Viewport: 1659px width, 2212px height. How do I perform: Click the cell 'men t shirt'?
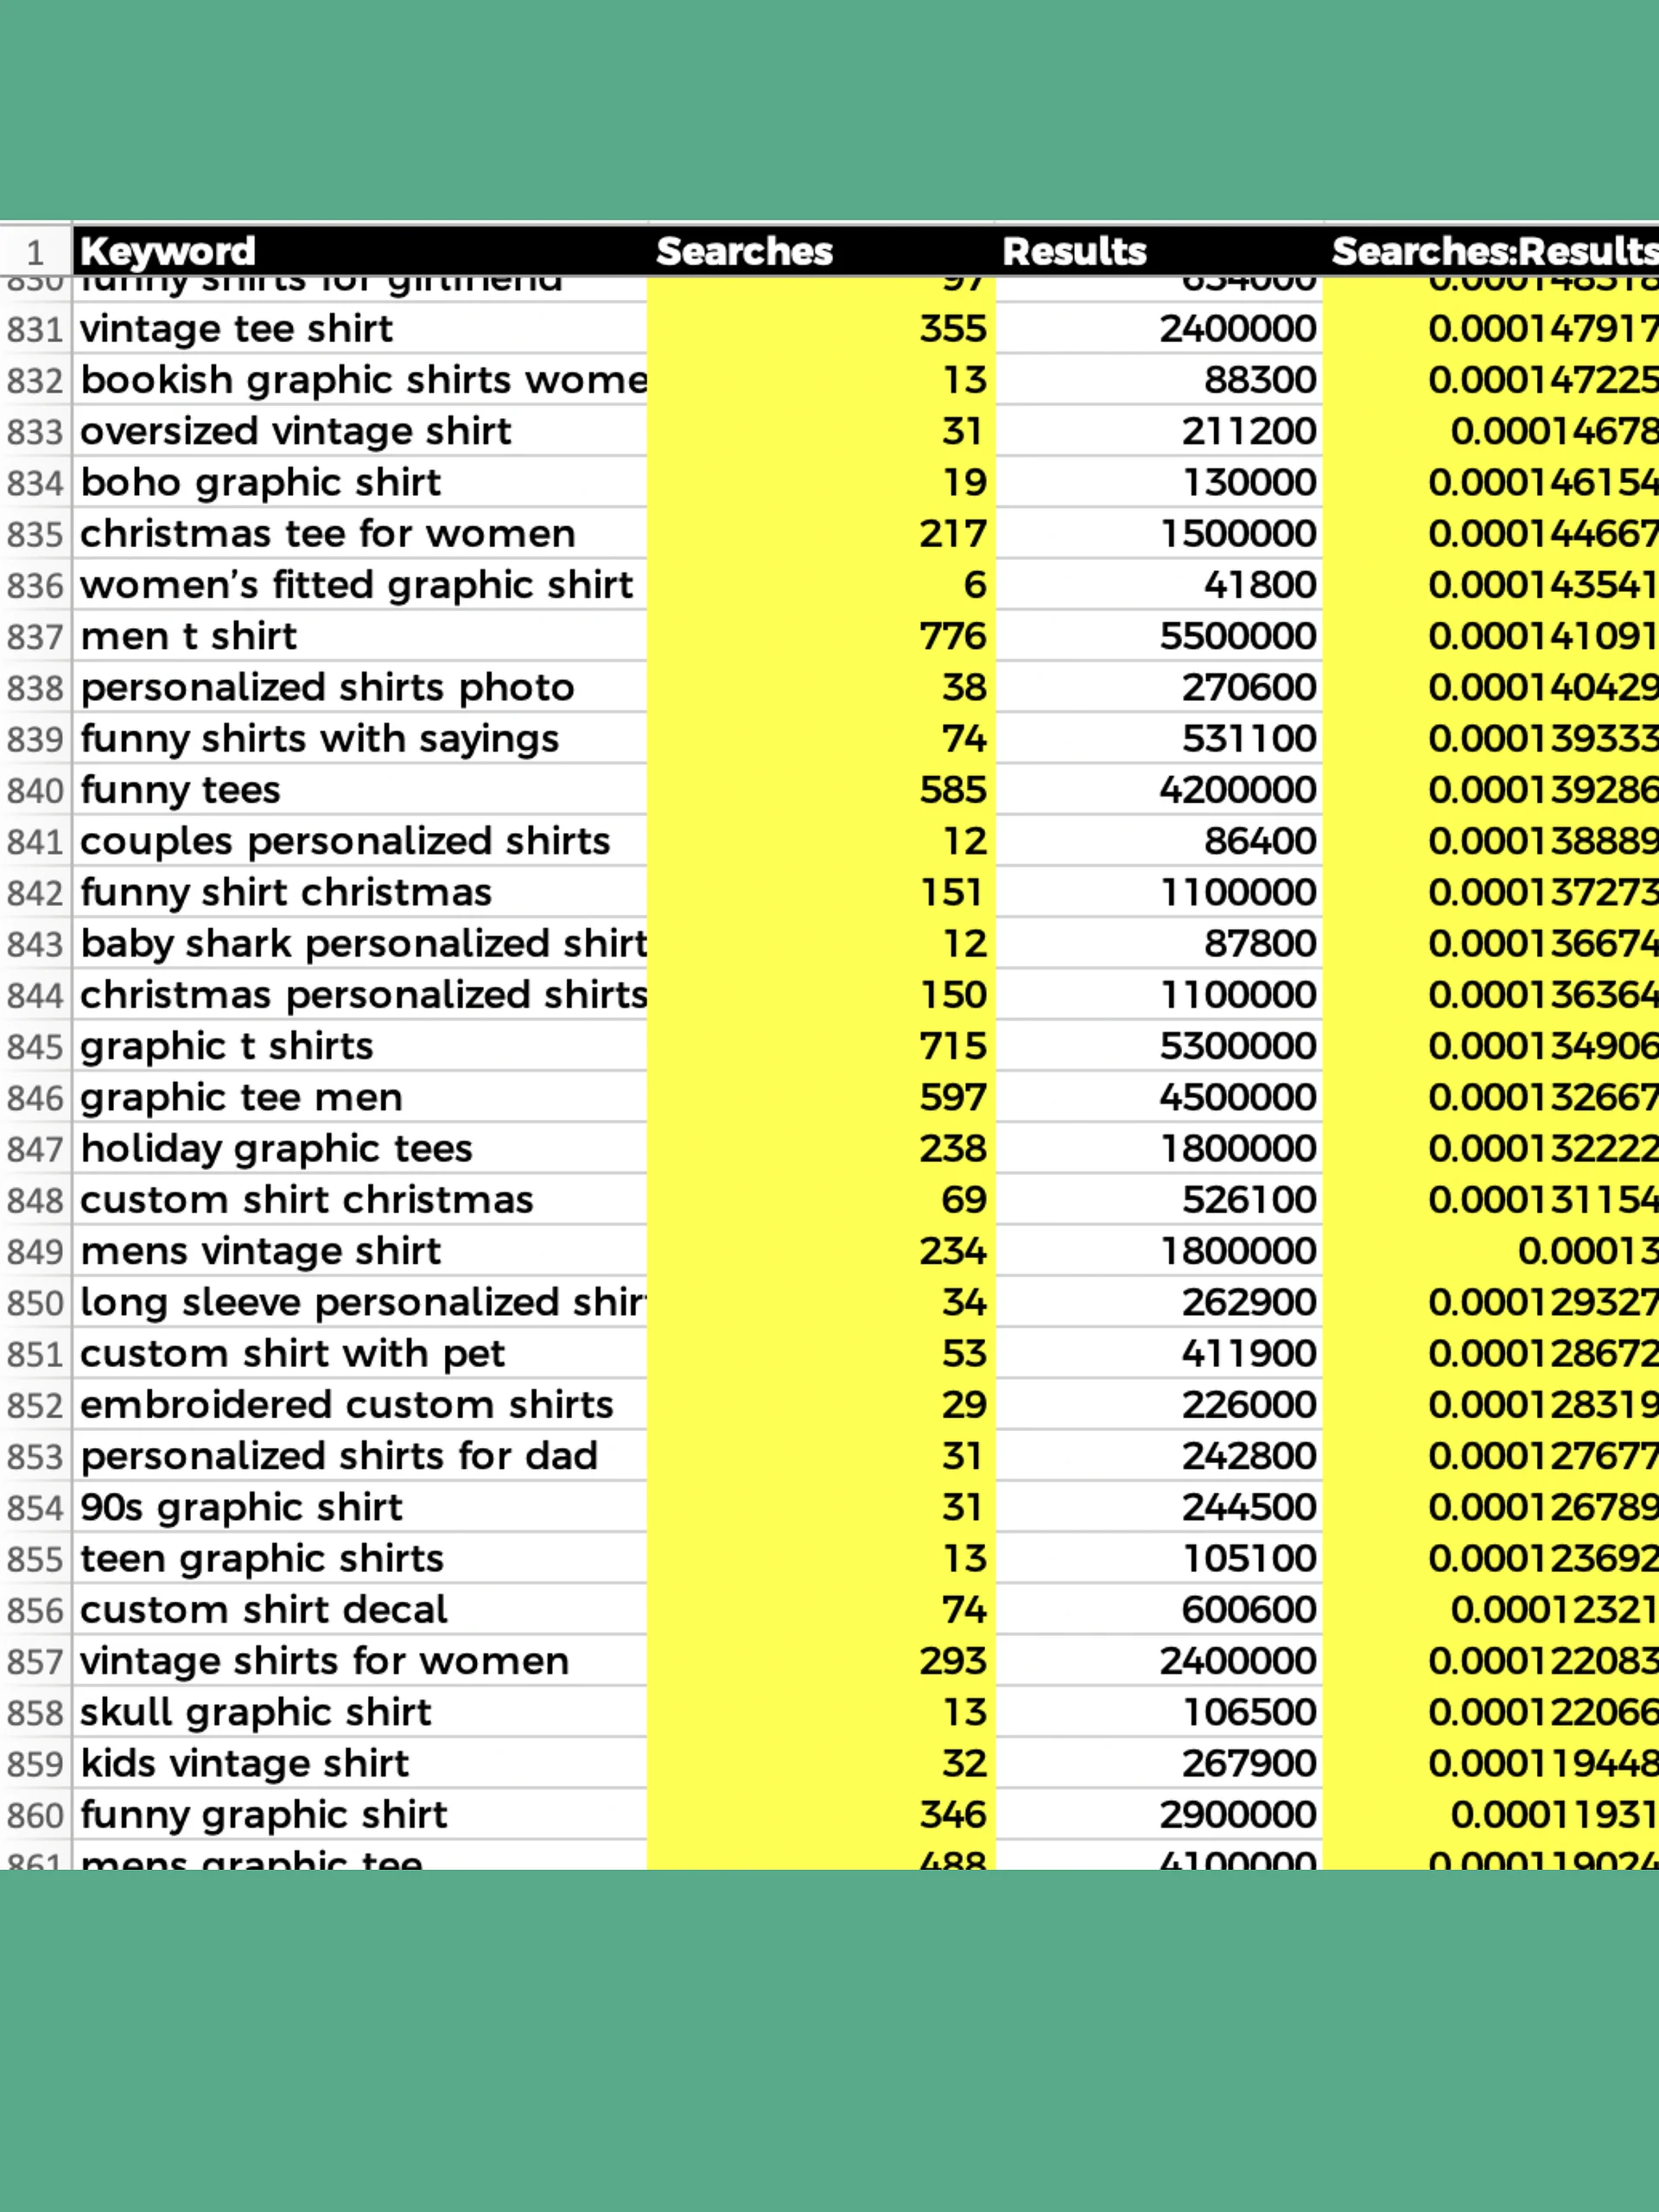(x=360, y=636)
